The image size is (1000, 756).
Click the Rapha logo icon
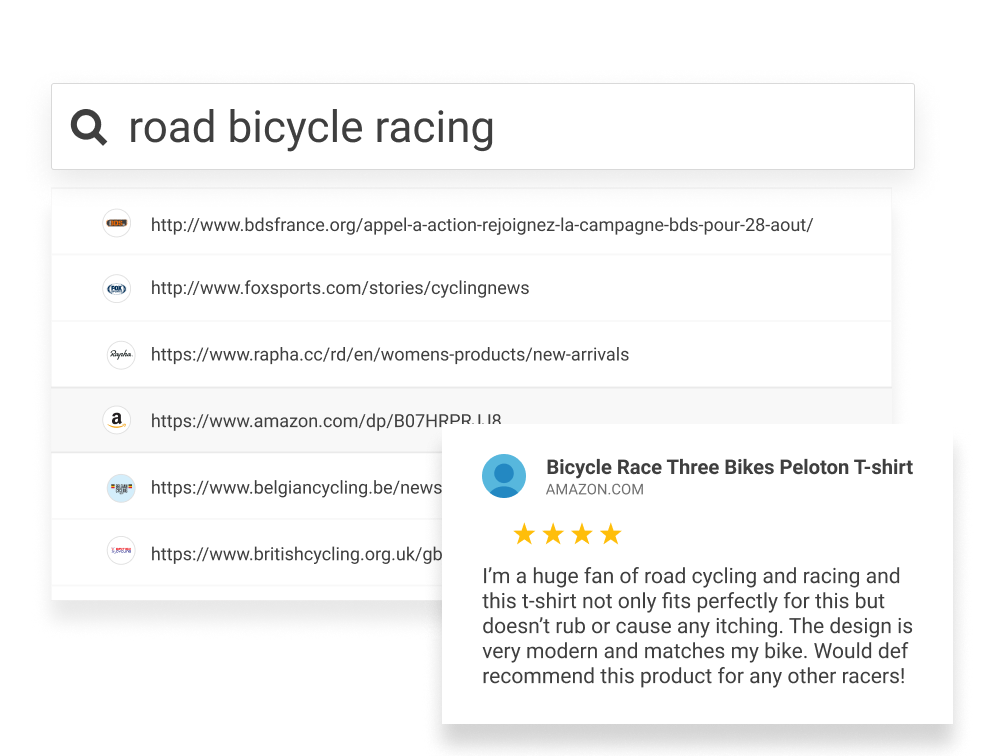coord(120,355)
